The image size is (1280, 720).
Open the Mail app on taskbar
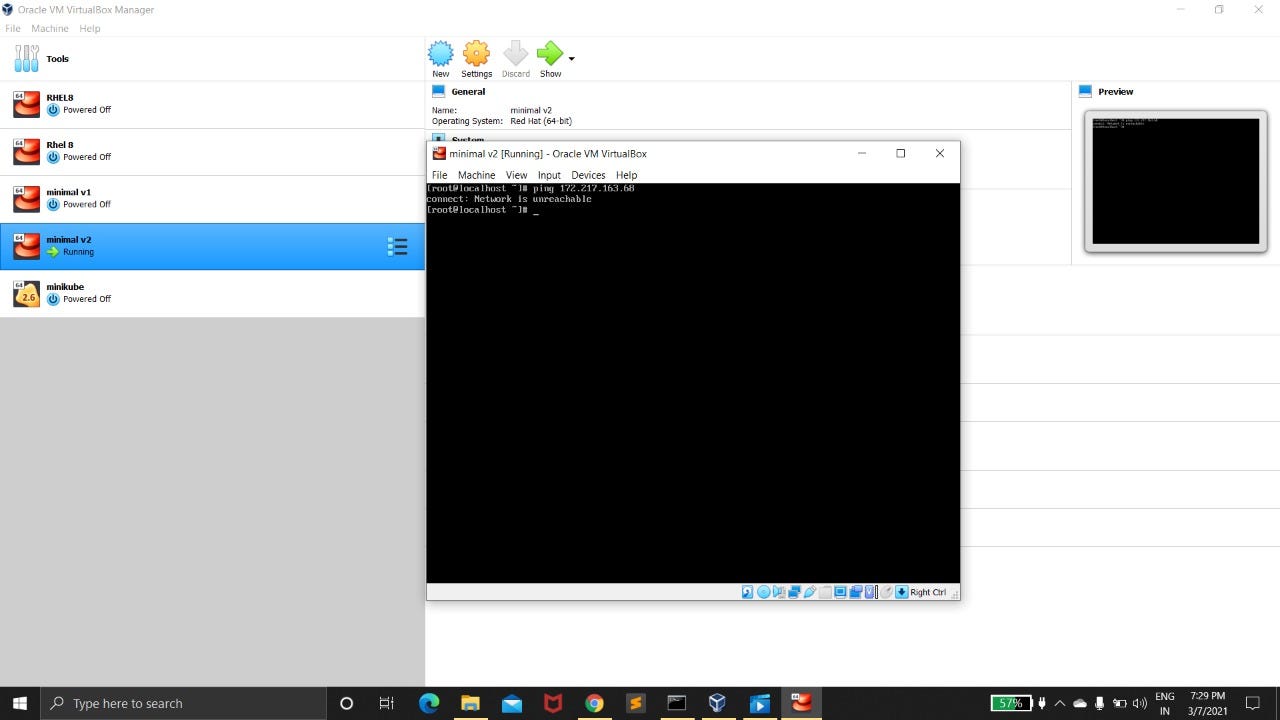pyautogui.click(x=511, y=703)
